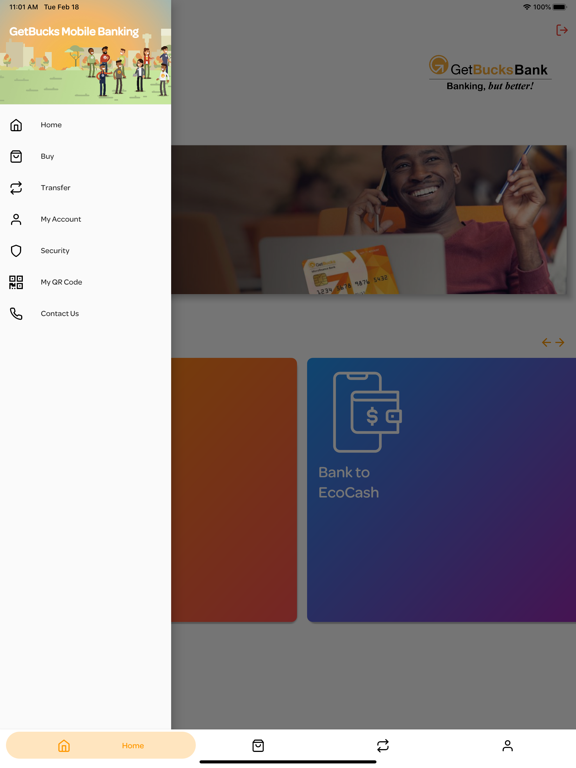Tap the My Account person icon in the side menu
This screenshot has height=768, width=576.
tap(16, 219)
